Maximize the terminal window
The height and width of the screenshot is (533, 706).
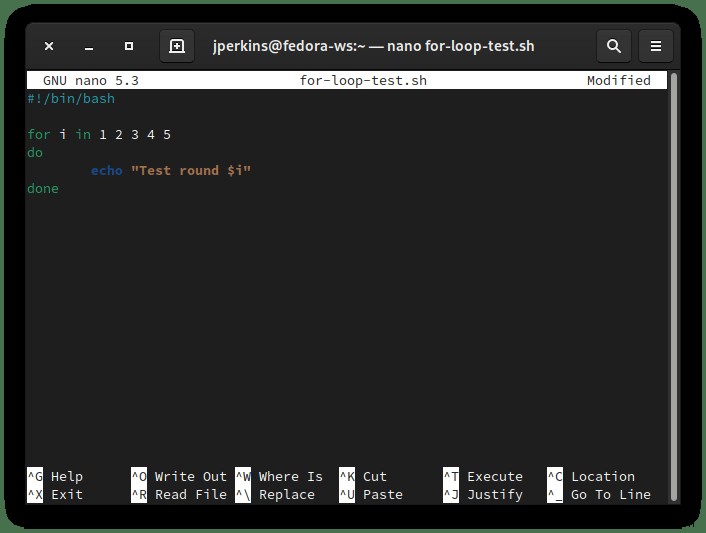pyautogui.click(x=129, y=46)
